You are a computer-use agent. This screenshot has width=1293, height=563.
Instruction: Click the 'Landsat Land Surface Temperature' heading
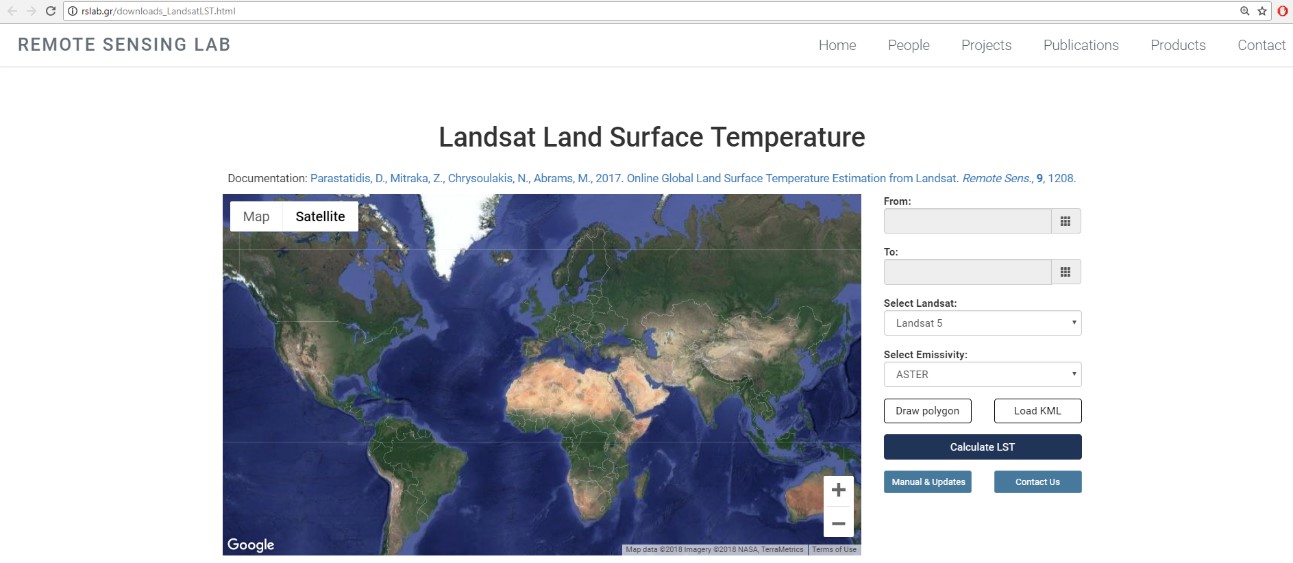click(652, 137)
